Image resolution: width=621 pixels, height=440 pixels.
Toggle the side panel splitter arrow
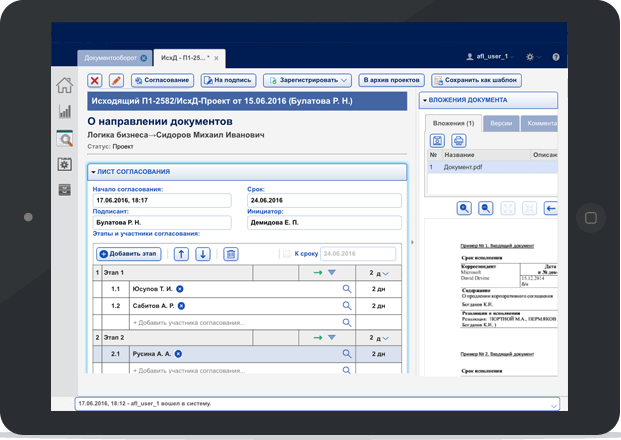pyautogui.click(x=412, y=242)
